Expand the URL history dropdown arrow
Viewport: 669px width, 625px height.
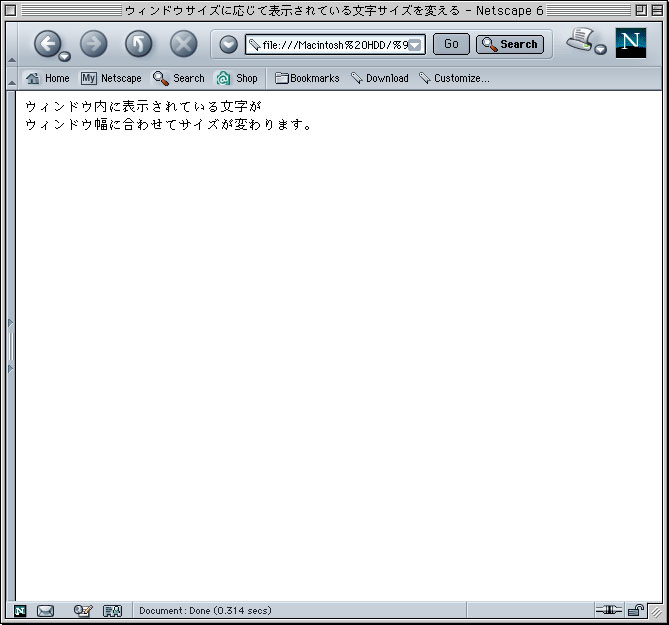415,45
